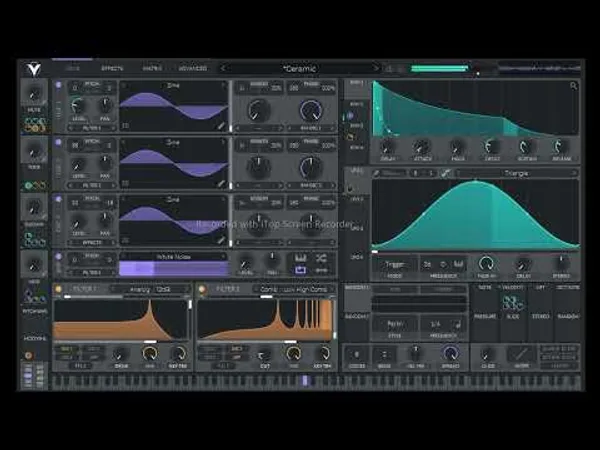The height and width of the screenshot is (450, 600).
Task: Toggle Oscillator 2 on/off
Action: pos(59,142)
